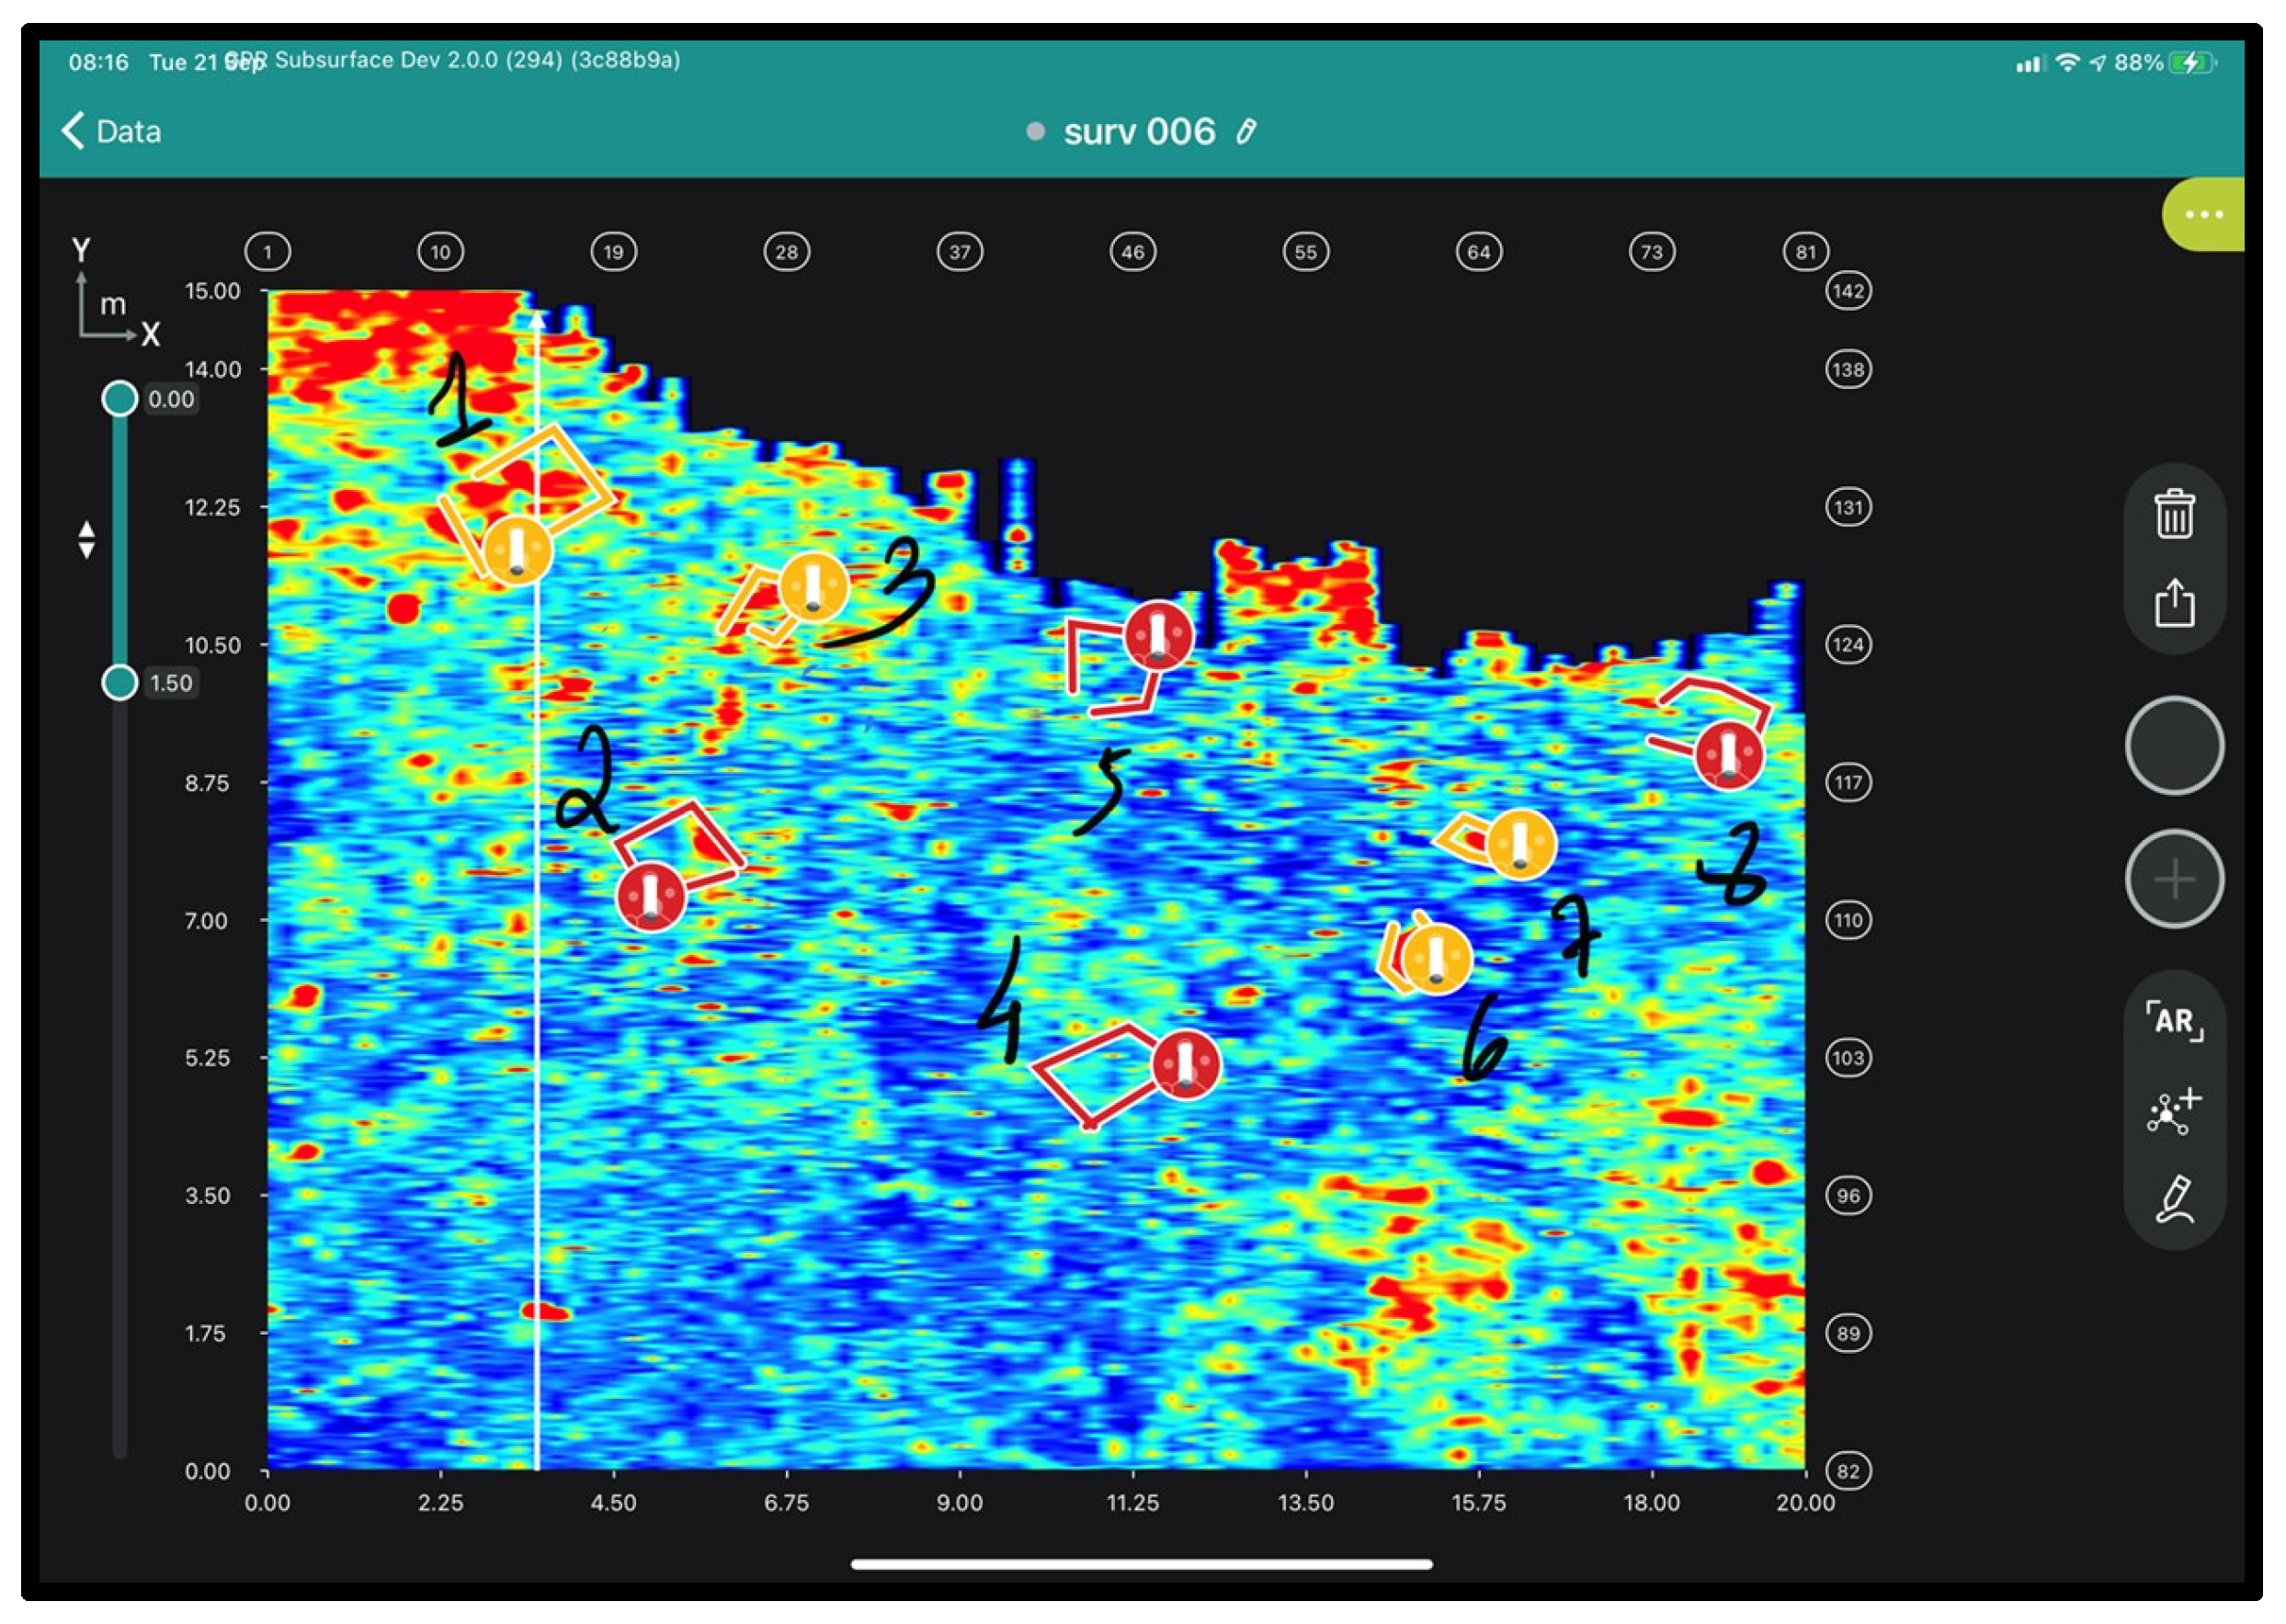Viewport: 2286px width, 1624px height.
Task: Open the green three-dots menu
Action: pyautogui.click(x=2203, y=214)
